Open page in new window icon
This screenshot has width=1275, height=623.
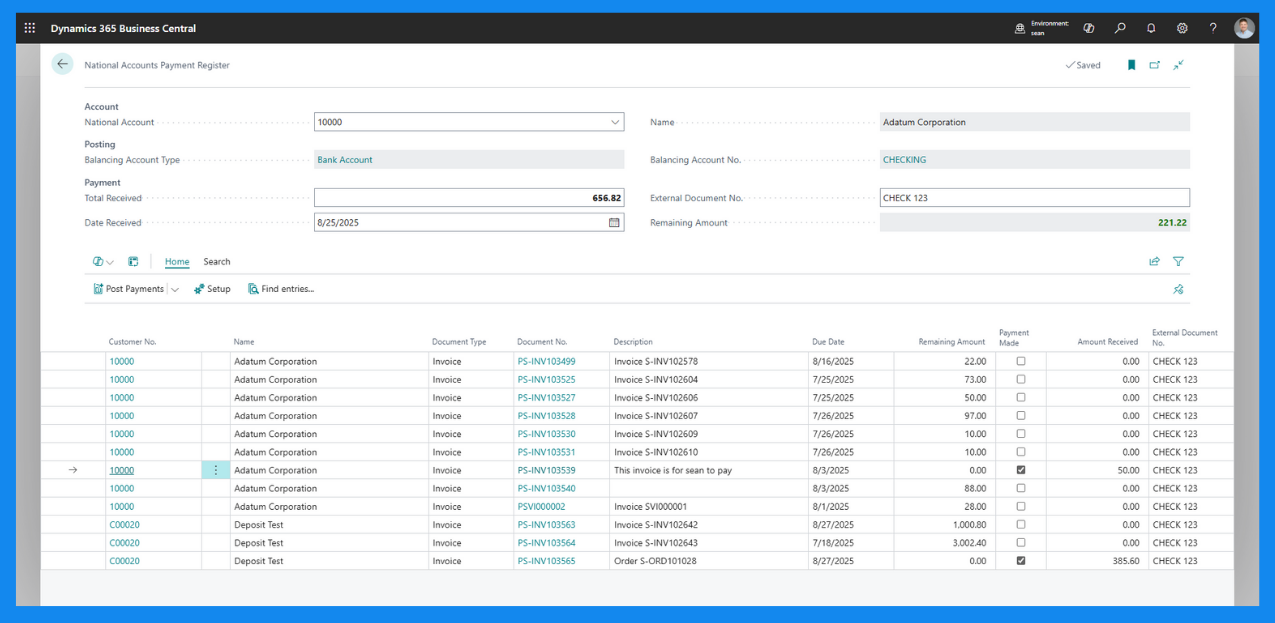tap(1154, 65)
